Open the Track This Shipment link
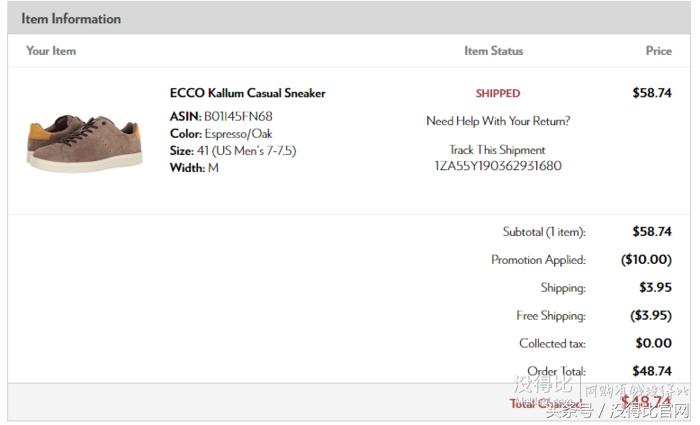Screen dimensions: 700x425 click(x=497, y=150)
